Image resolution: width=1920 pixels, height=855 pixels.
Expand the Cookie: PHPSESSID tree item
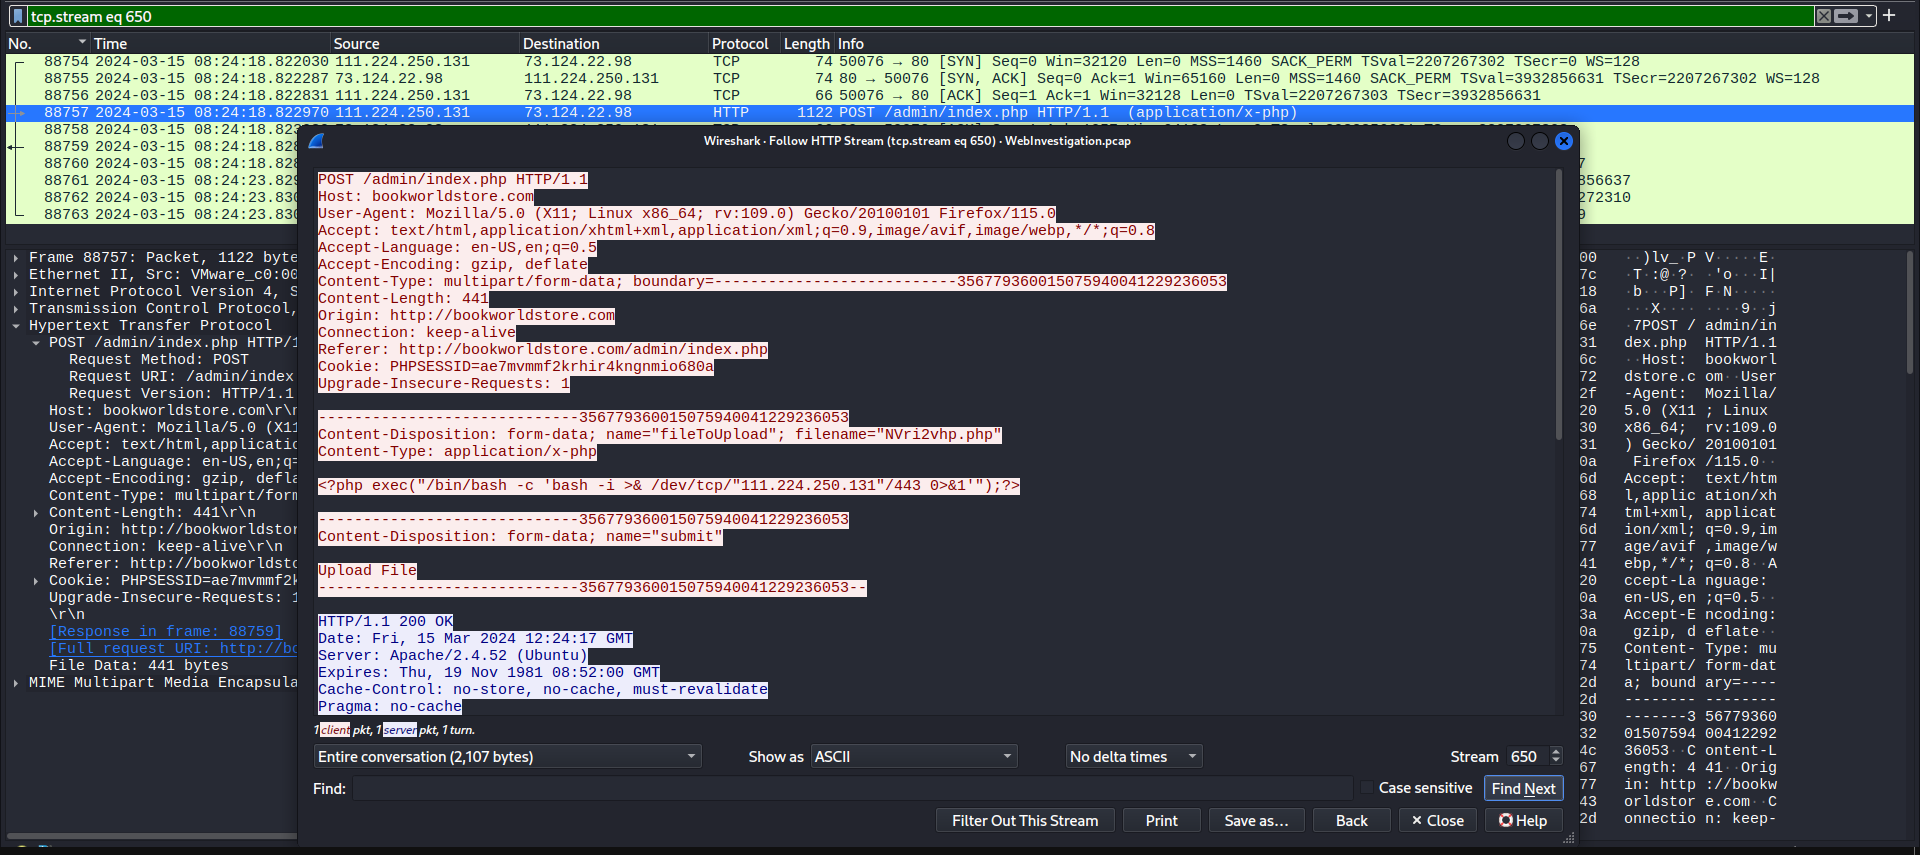pos(36,581)
